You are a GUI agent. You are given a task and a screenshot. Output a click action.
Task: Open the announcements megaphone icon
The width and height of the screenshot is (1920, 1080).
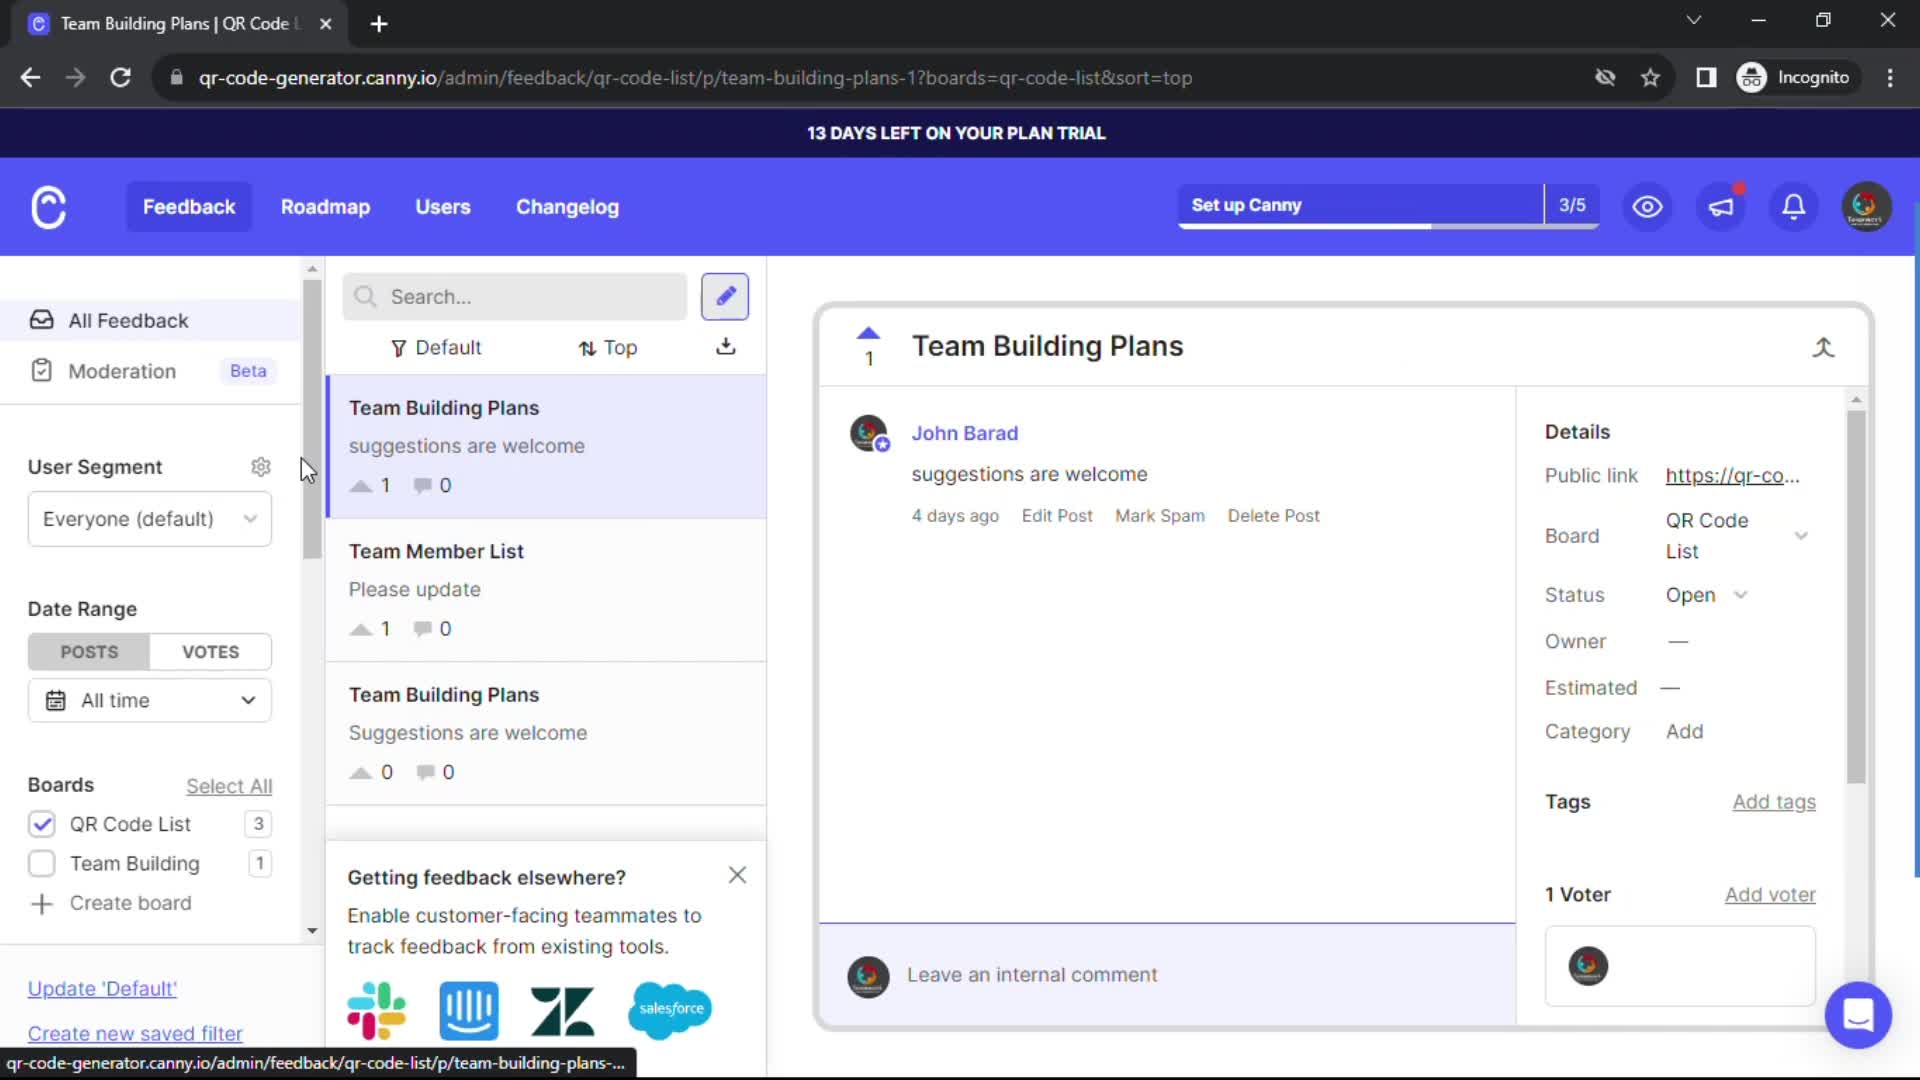pyautogui.click(x=1720, y=207)
